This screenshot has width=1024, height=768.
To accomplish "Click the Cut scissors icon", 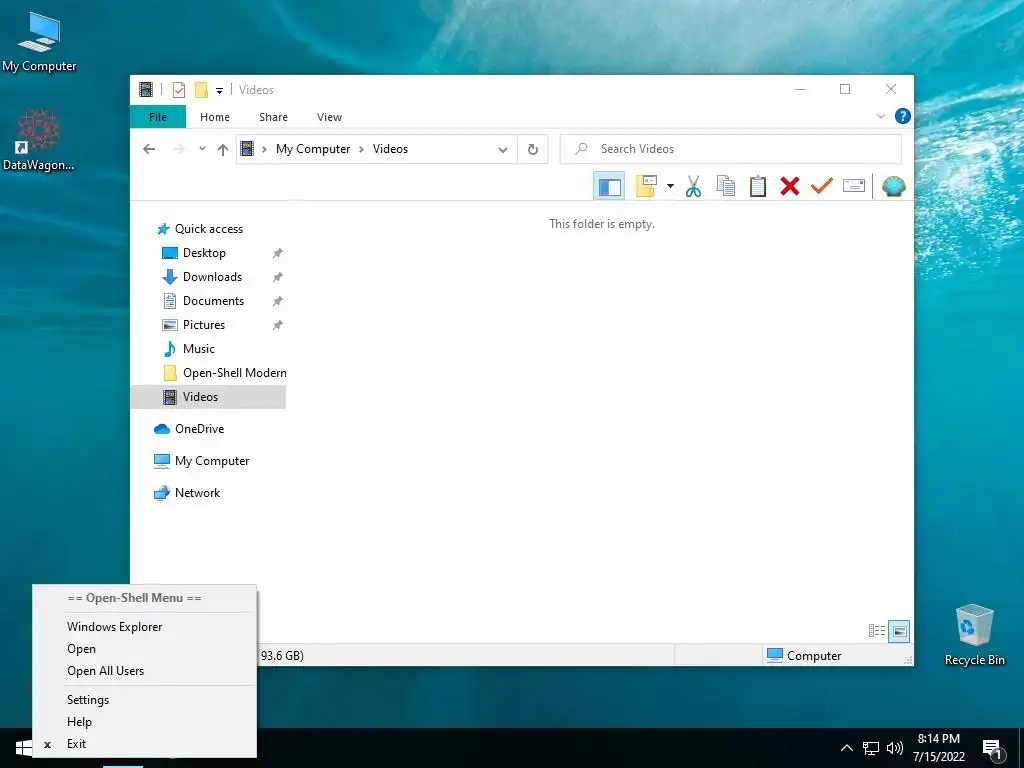I will [694, 186].
